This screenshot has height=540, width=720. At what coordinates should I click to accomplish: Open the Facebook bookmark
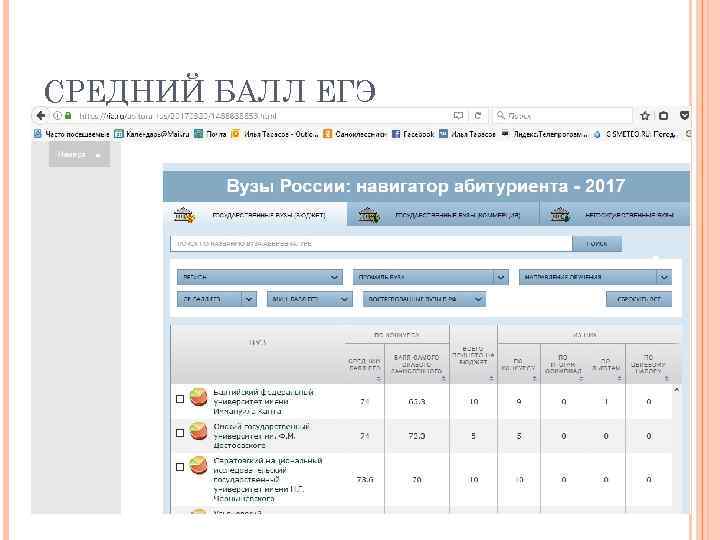(x=413, y=134)
